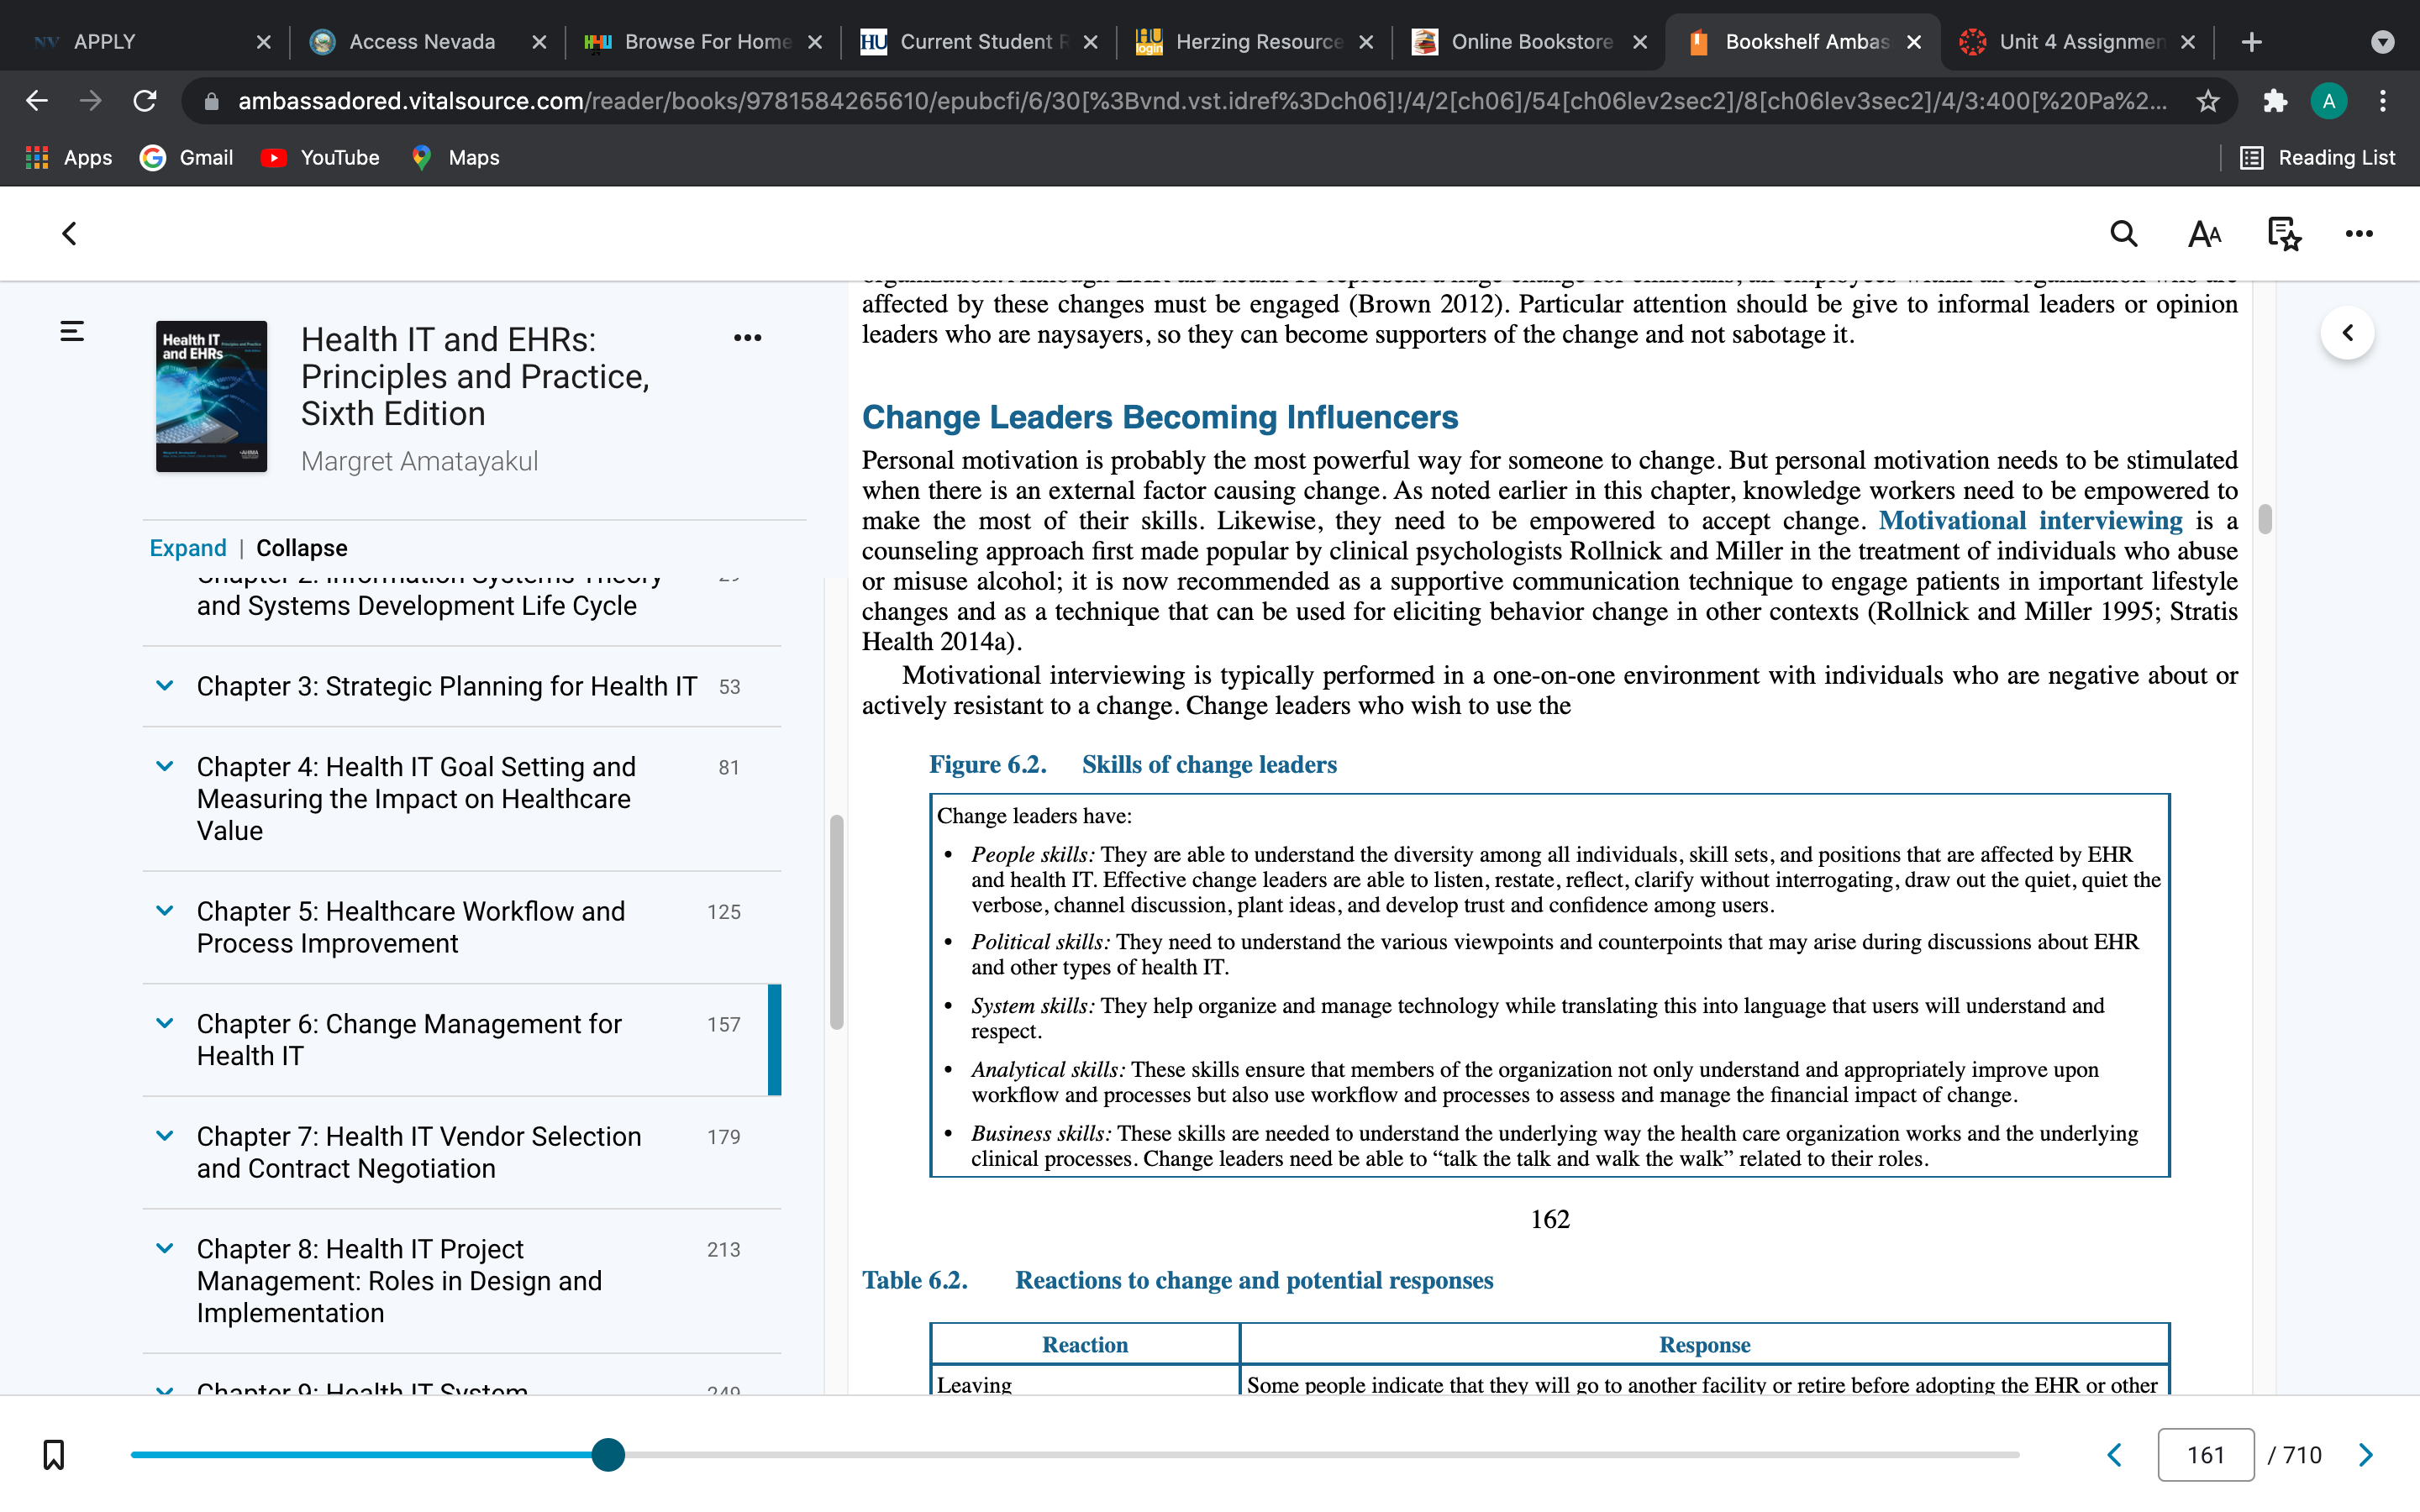2420x1512 pixels.
Task: Bookmark this page with the Chrome star
Action: [x=2207, y=101]
